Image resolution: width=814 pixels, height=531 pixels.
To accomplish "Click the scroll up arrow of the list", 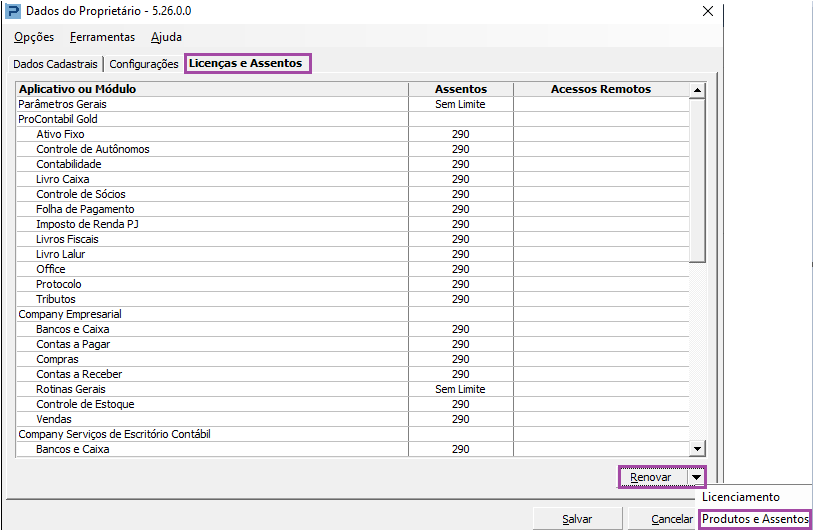I will click(697, 90).
